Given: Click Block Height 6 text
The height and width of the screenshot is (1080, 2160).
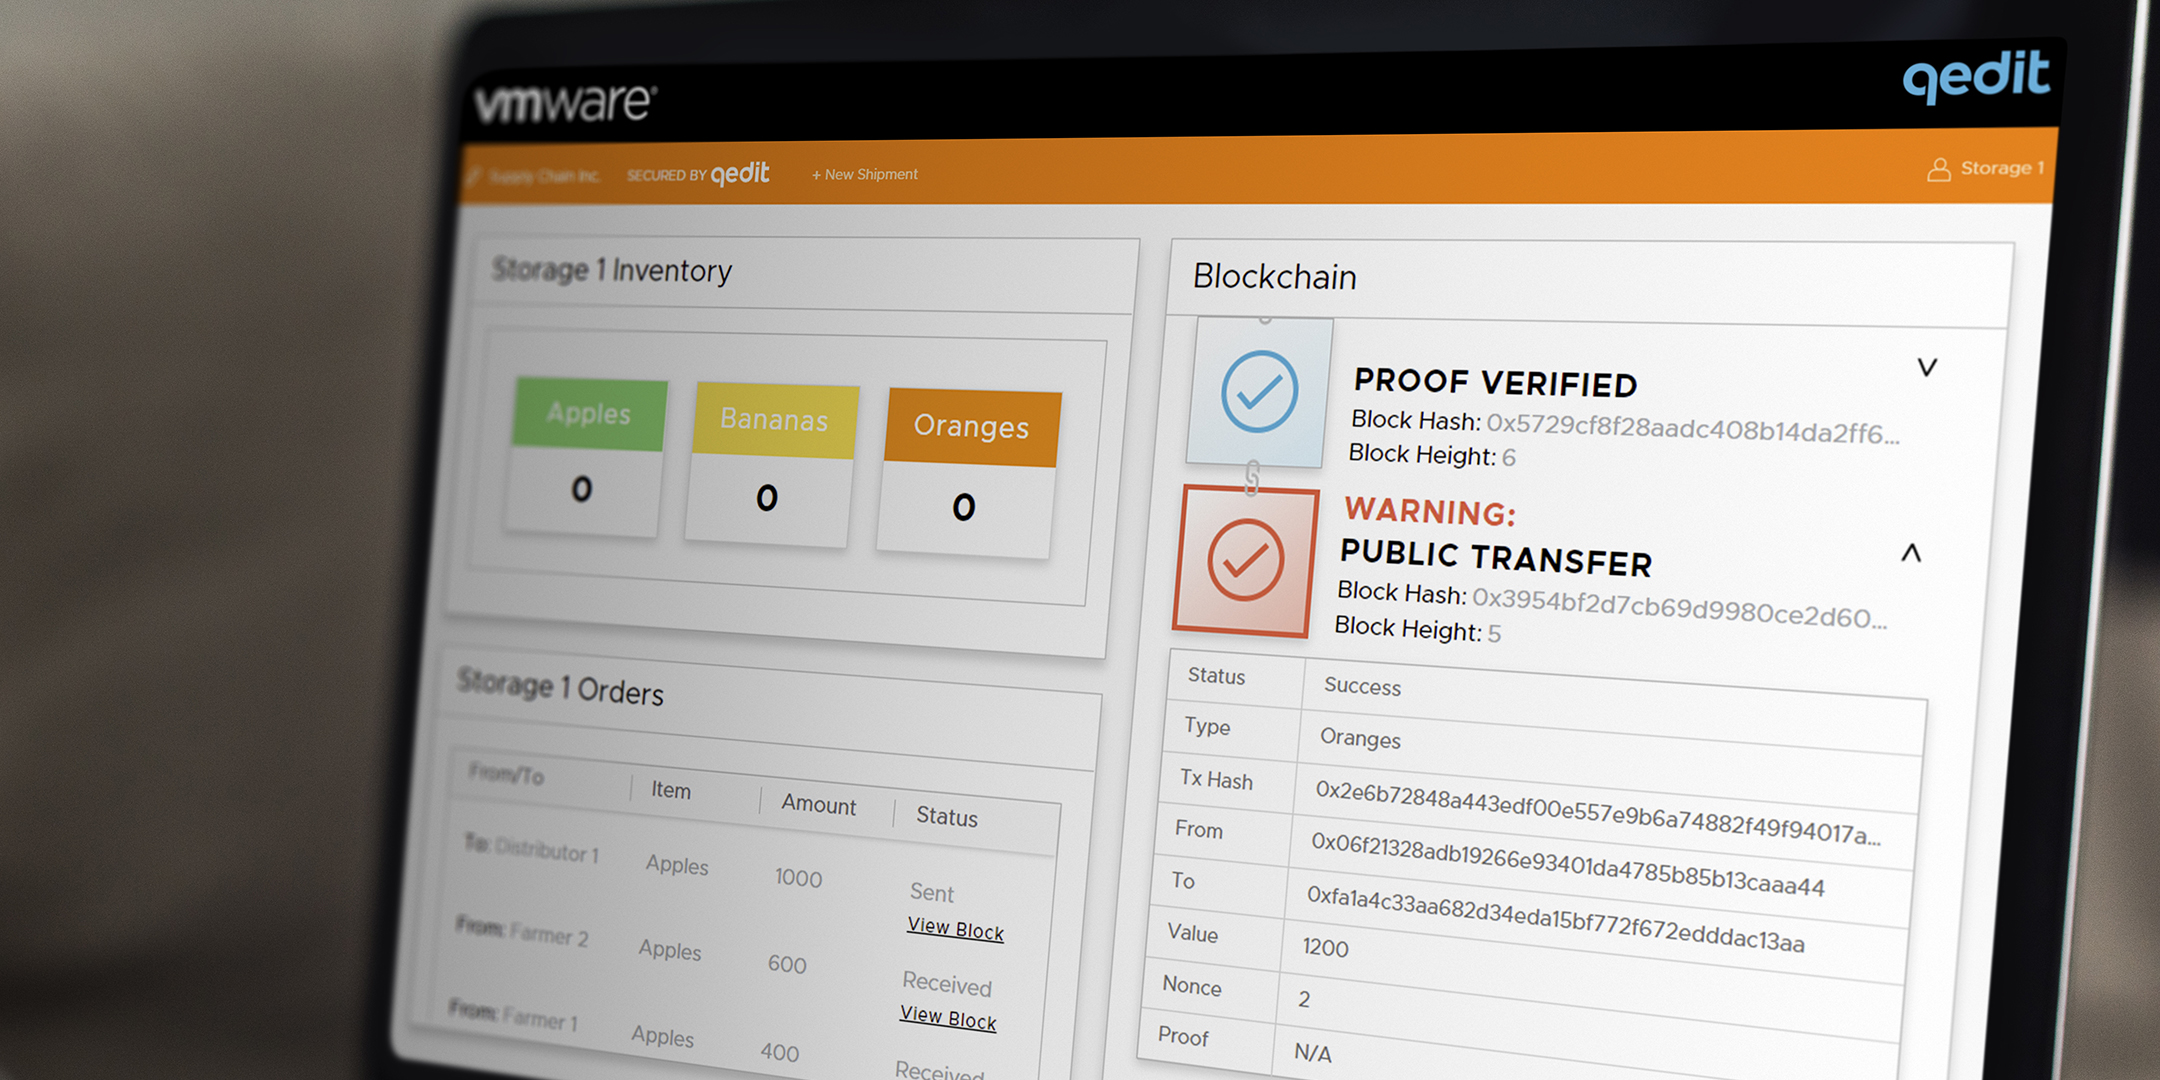Looking at the screenshot, I should click(x=1432, y=455).
